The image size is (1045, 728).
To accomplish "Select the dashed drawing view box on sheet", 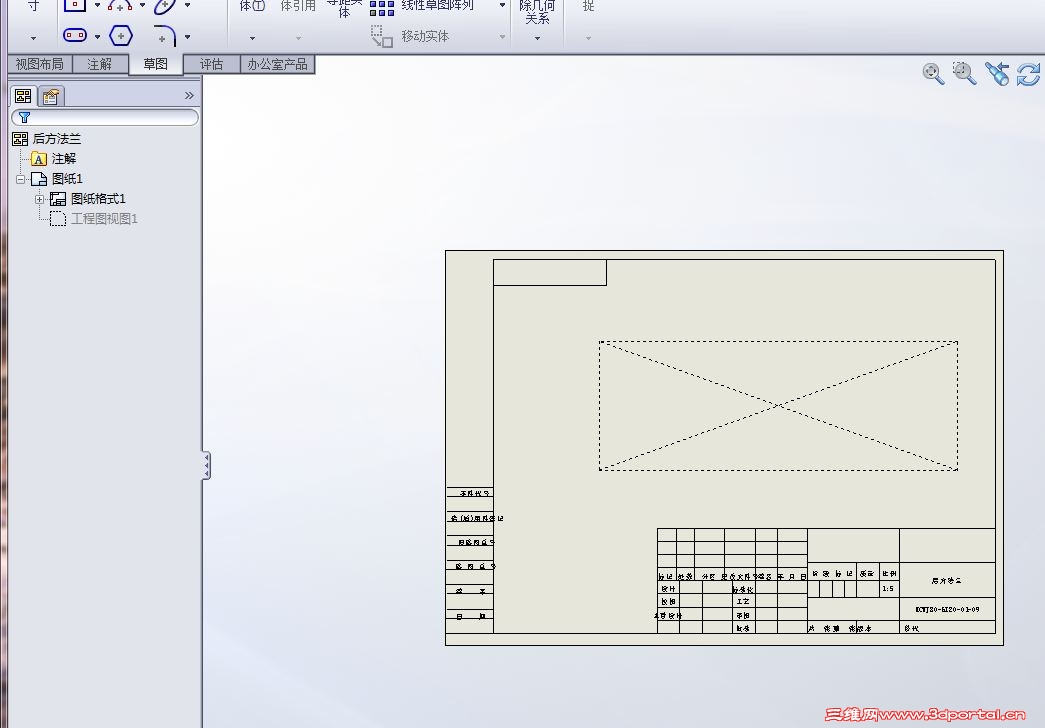I will click(x=778, y=405).
